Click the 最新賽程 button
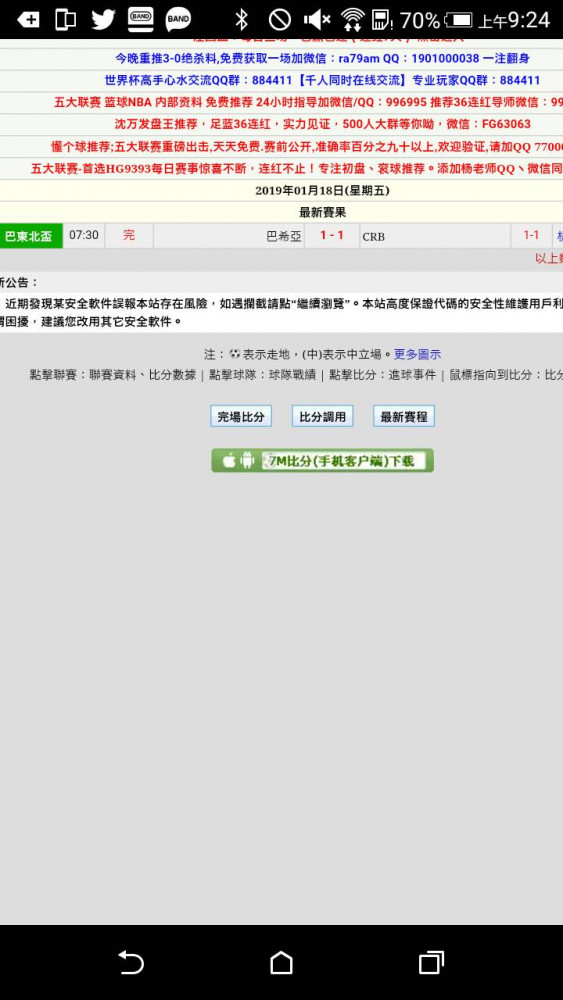The width and height of the screenshot is (563, 1000). (x=404, y=416)
